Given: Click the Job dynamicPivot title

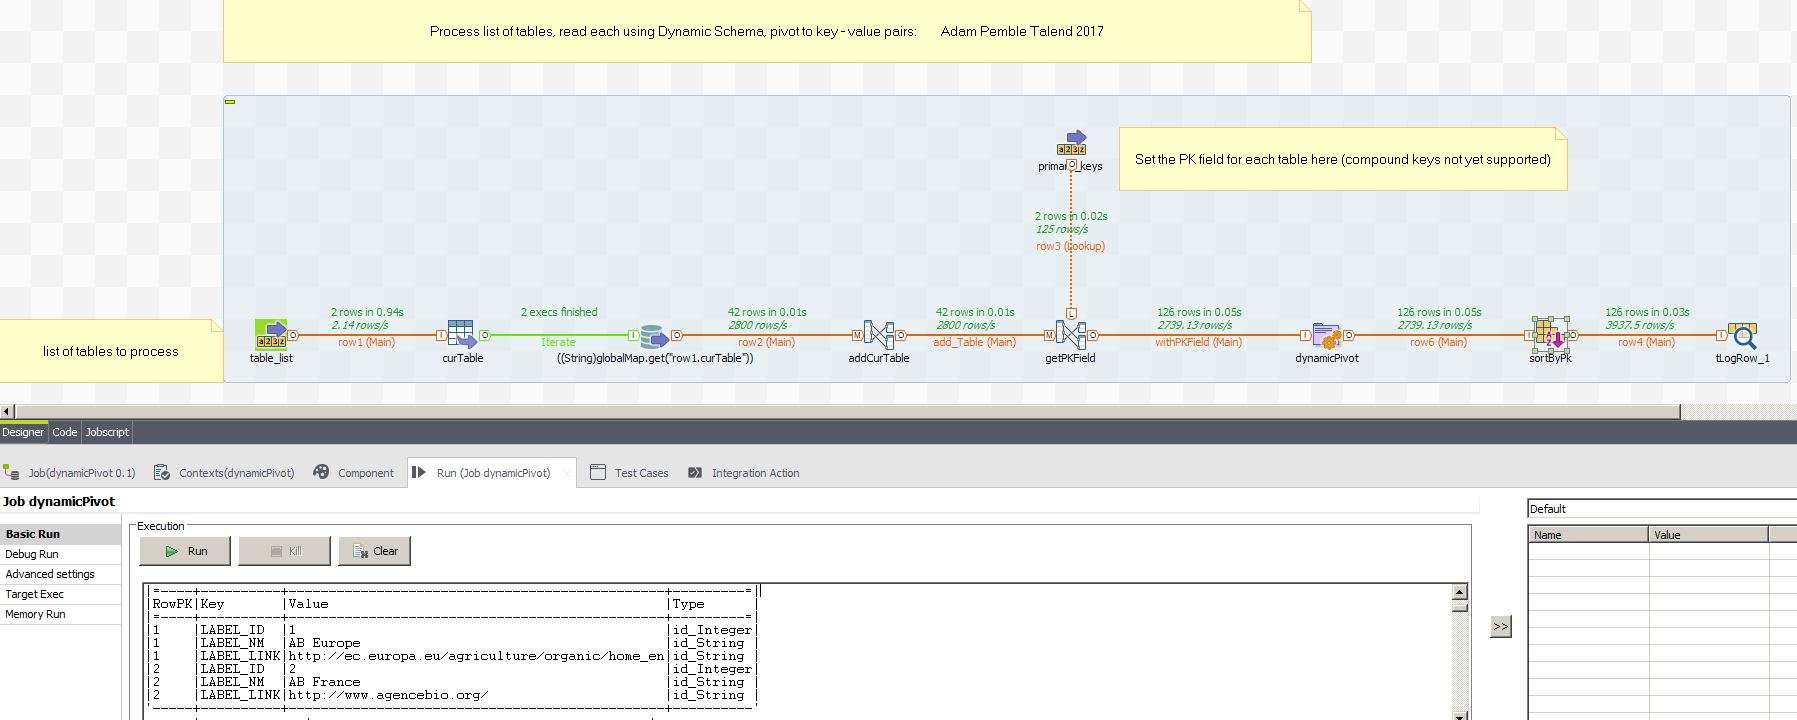Looking at the screenshot, I should tap(59, 501).
